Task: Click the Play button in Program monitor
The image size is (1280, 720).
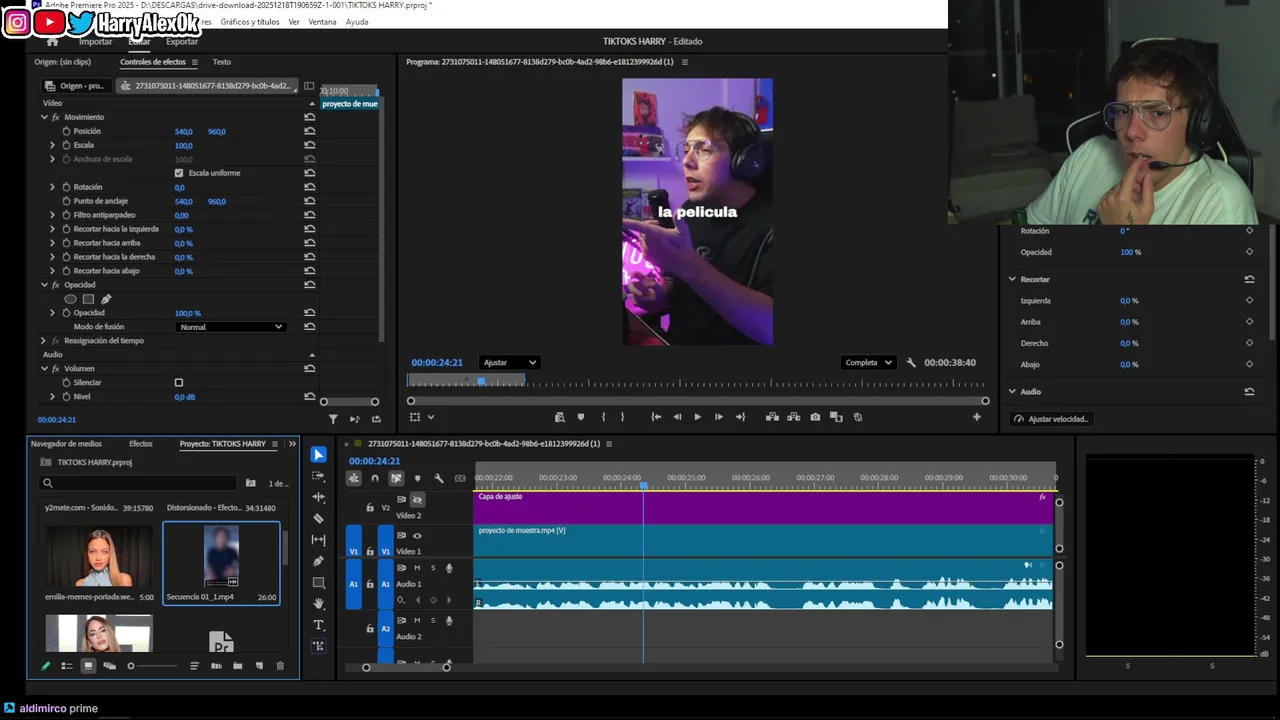Action: point(697,417)
